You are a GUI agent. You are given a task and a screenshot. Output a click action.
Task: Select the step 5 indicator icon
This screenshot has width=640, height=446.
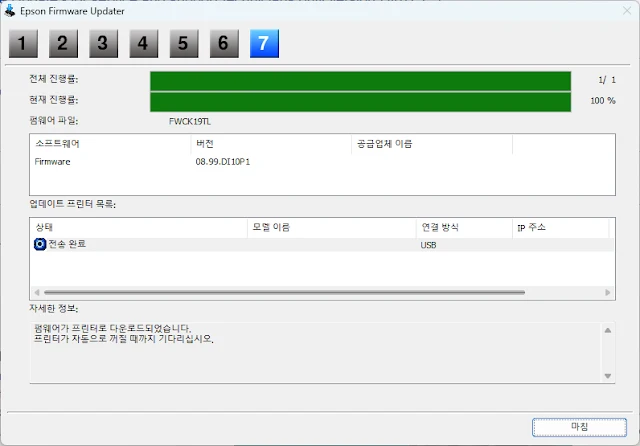(x=183, y=43)
